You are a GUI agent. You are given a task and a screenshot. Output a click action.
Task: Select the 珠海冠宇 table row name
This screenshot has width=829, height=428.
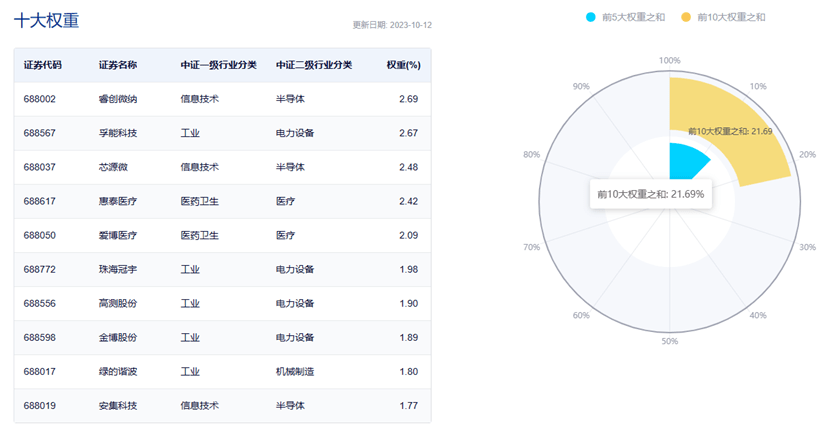pos(118,269)
